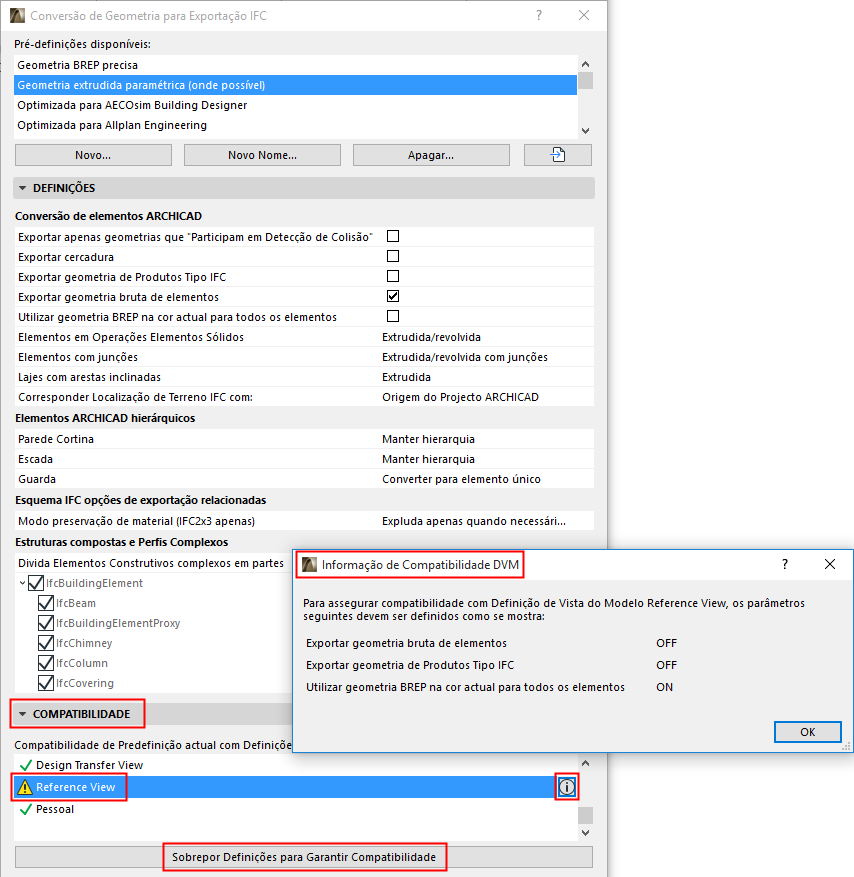Click the Reference View warning triangle icon

25,787
